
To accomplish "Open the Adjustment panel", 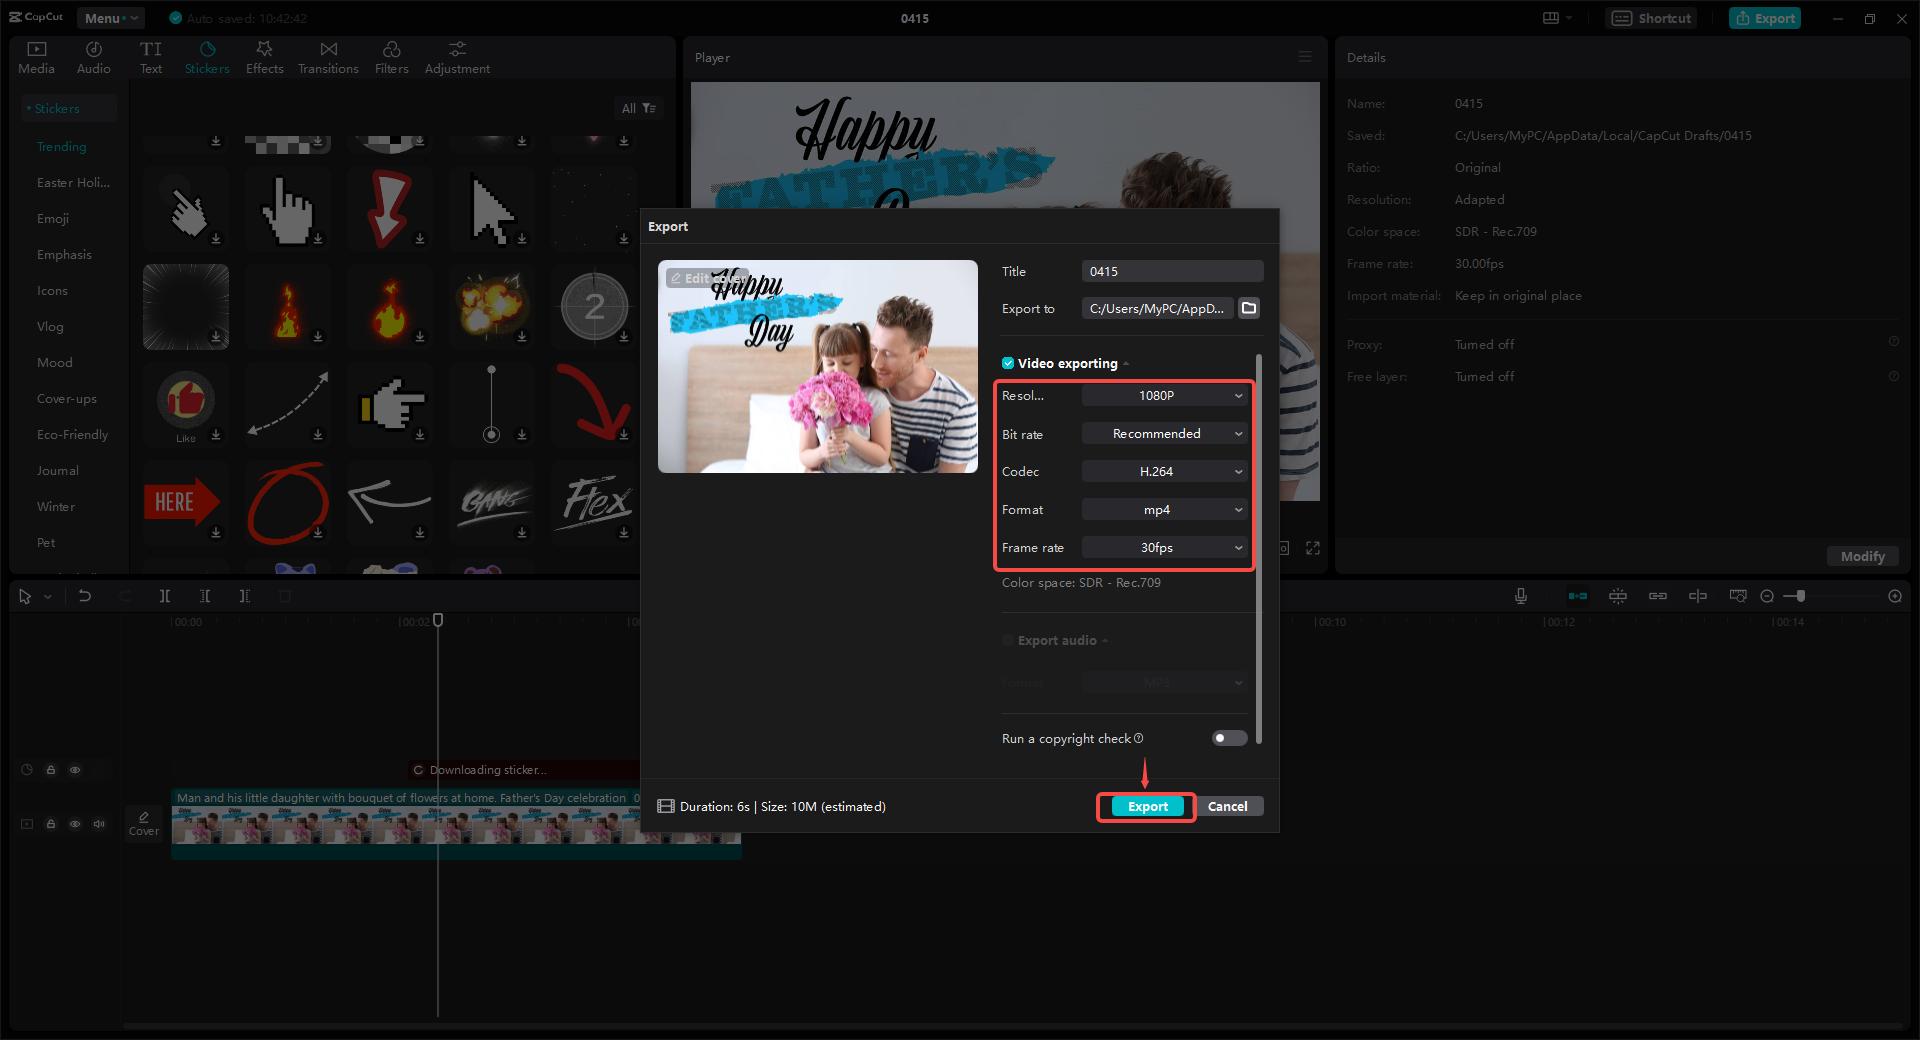I will [456, 55].
